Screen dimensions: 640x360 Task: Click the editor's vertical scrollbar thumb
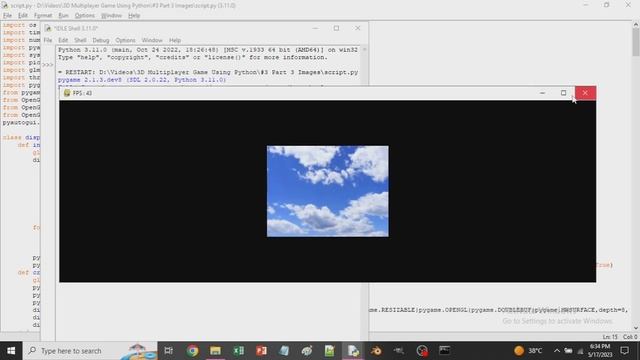click(636, 42)
